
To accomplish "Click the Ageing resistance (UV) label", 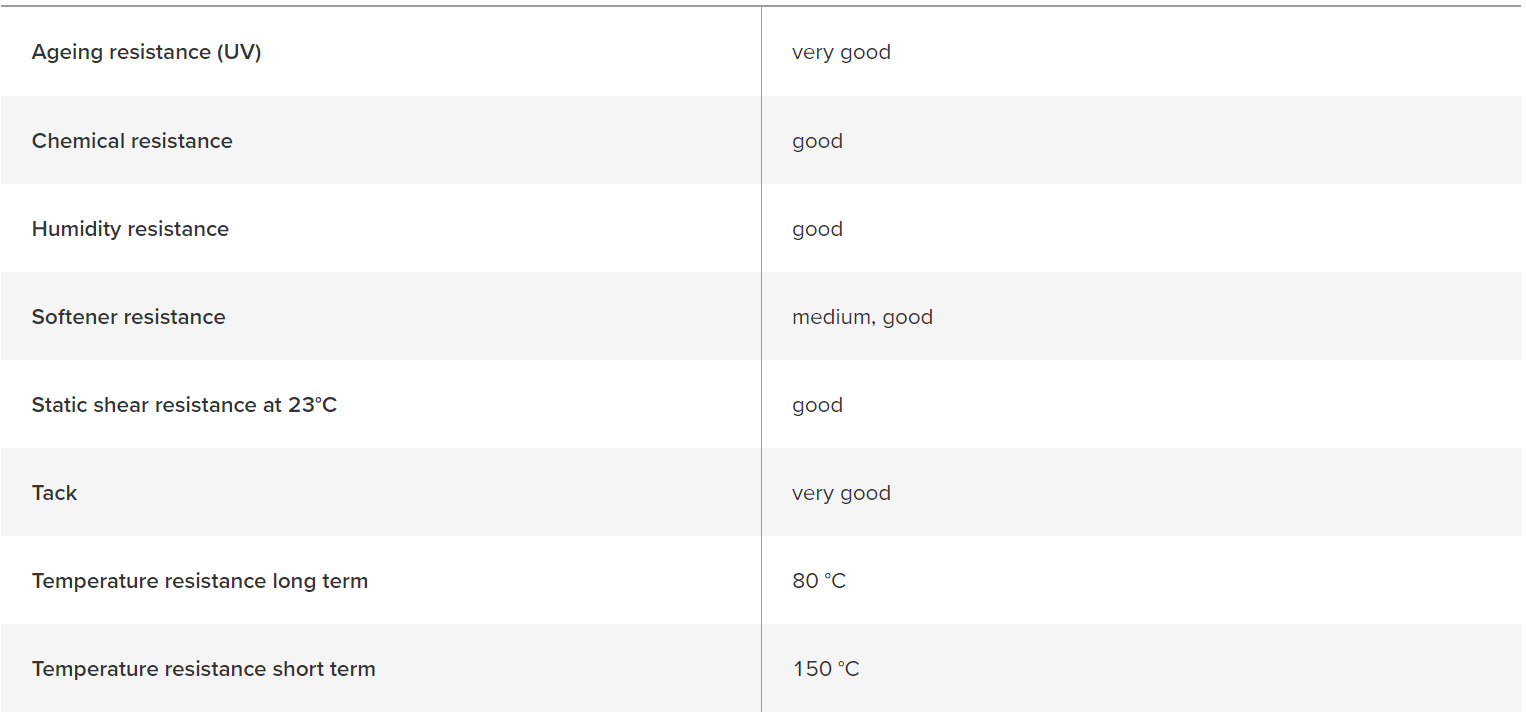I will pyautogui.click(x=146, y=53).
